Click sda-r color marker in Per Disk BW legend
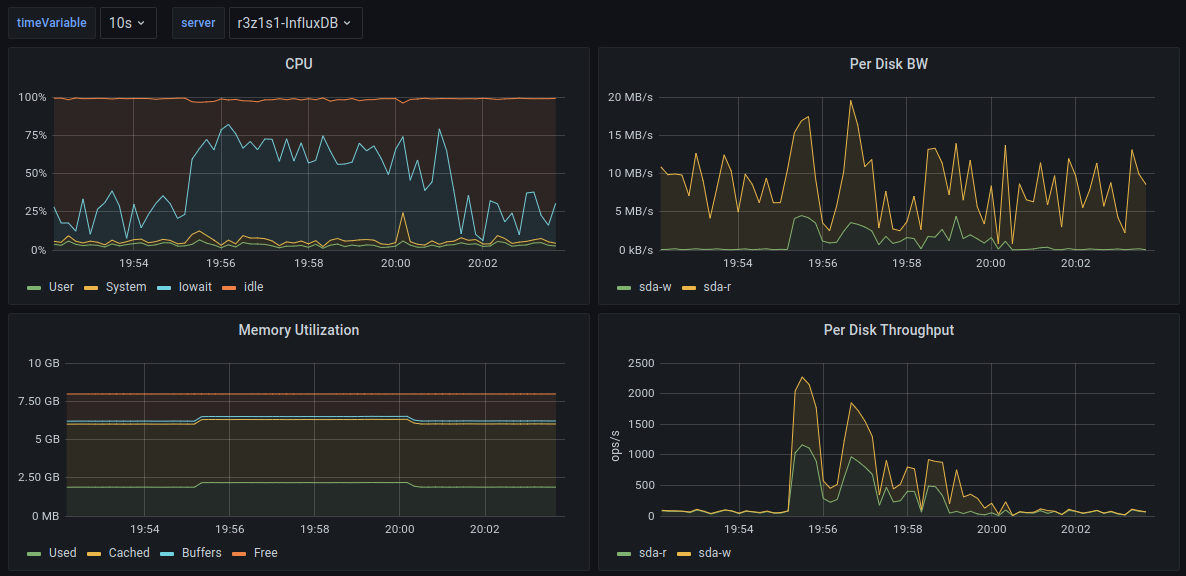Screen dimensions: 1186x576 click(x=688, y=287)
